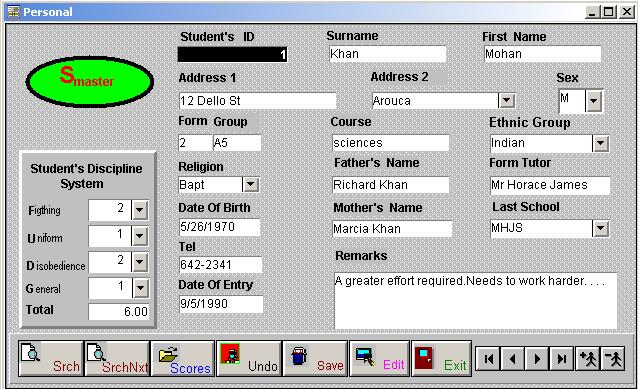Open the Last School dropdown
638x389 pixels.
pos(601,228)
